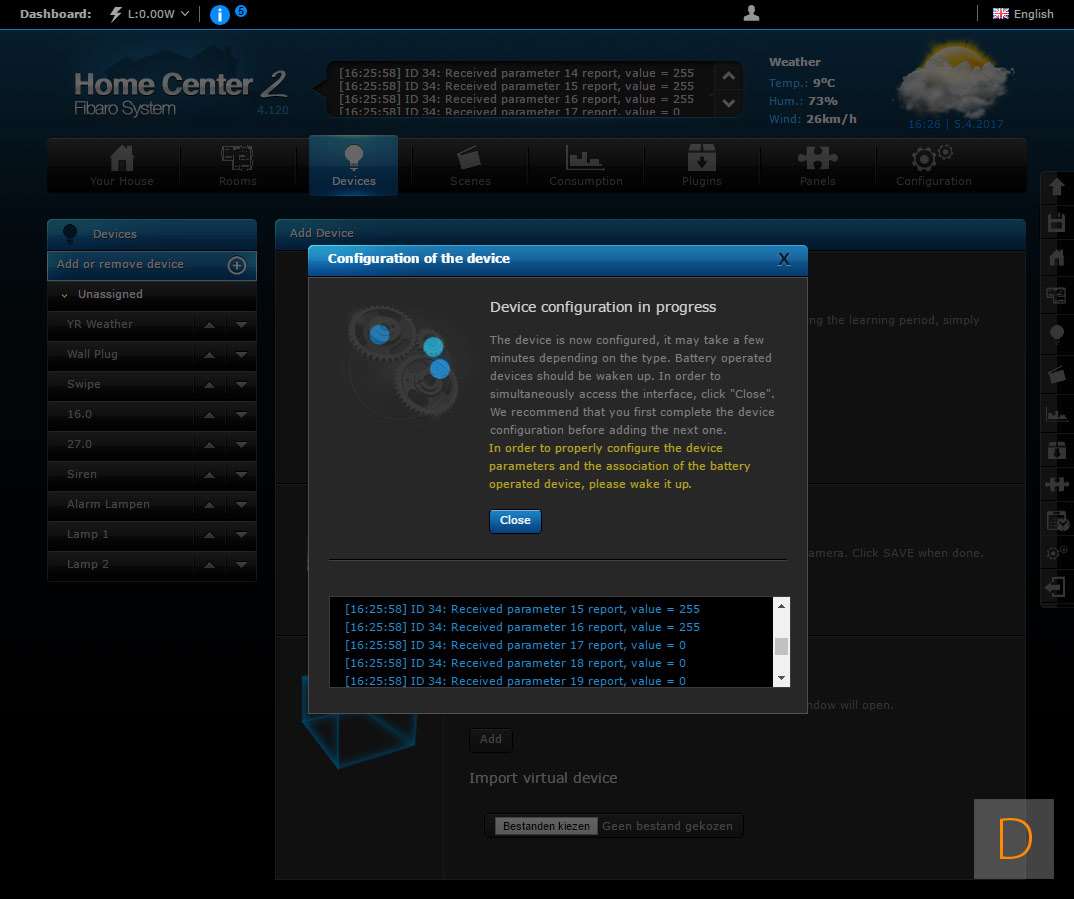The height and width of the screenshot is (899, 1074).
Task: Move YR Weather up
Action: tap(210, 325)
